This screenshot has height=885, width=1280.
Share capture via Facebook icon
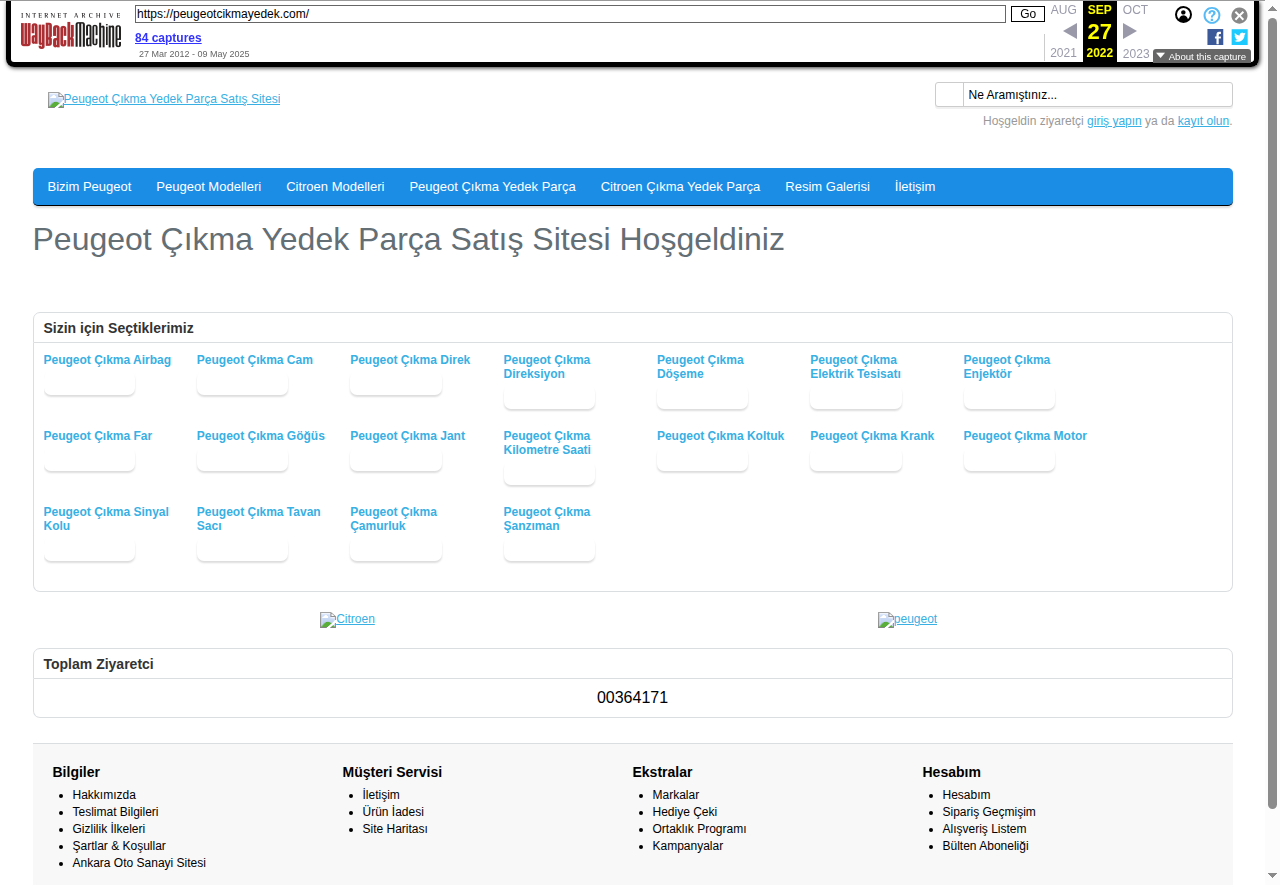(1215, 37)
